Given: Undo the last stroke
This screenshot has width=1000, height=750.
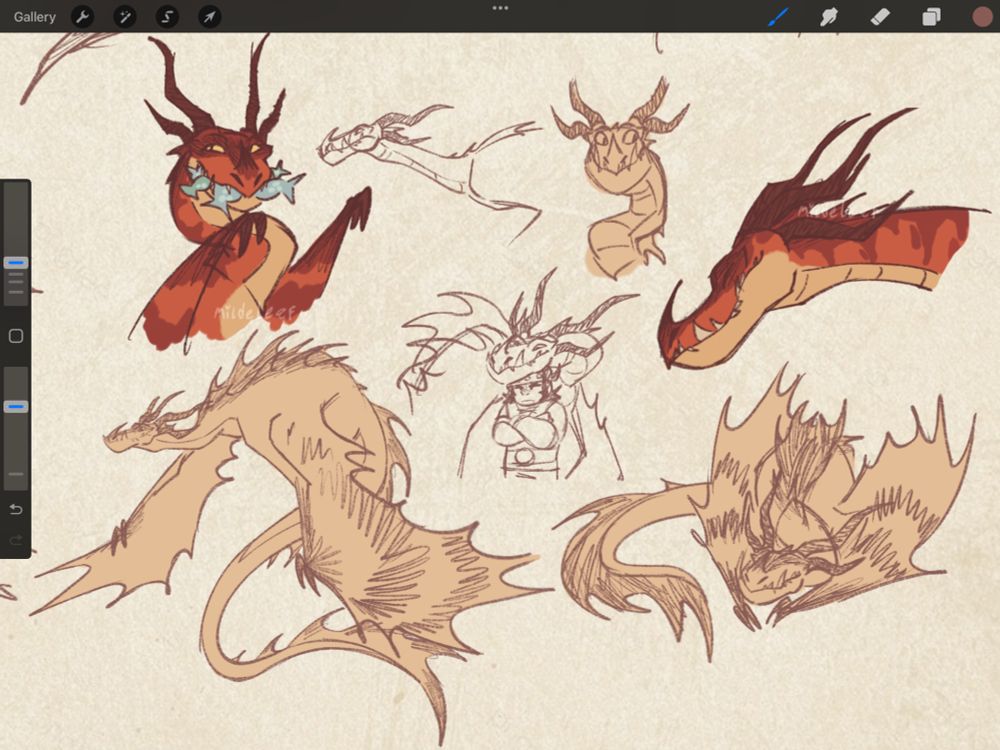Looking at the screenshot, I should point(16,509).
